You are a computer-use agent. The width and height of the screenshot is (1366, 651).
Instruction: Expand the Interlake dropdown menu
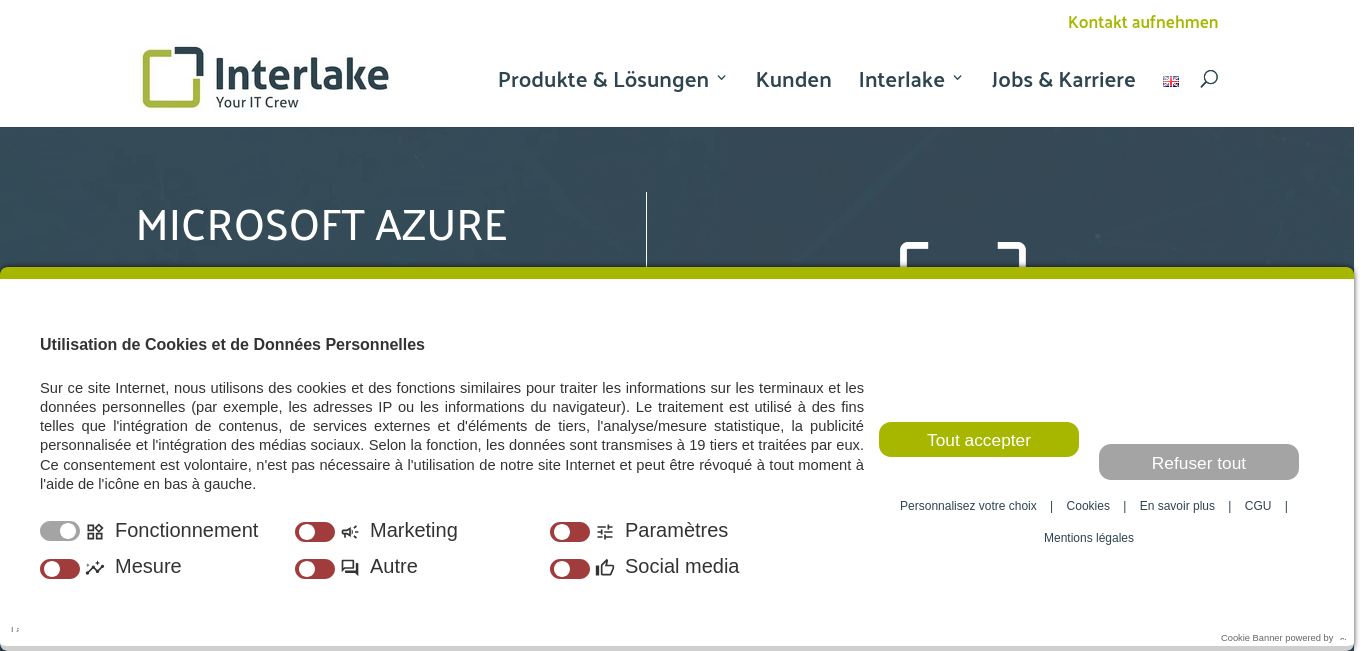coord(910,79)
